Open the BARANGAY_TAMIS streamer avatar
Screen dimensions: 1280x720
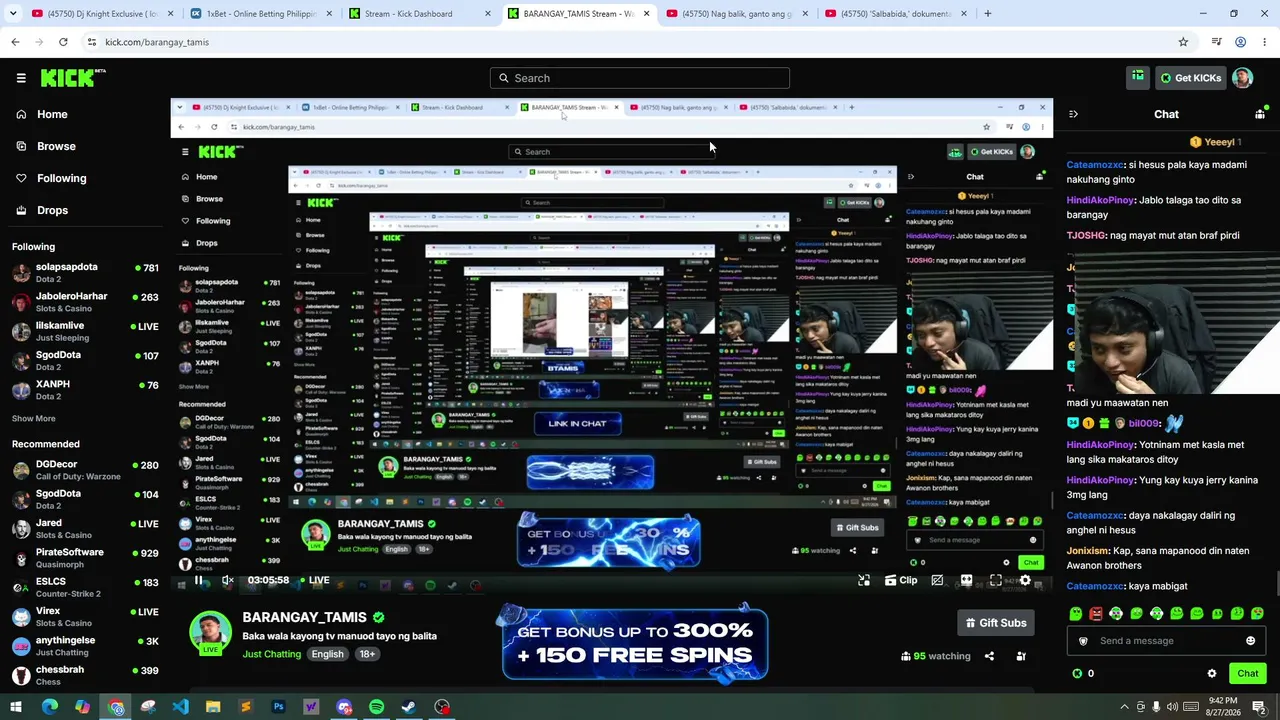tap(211, 633)
